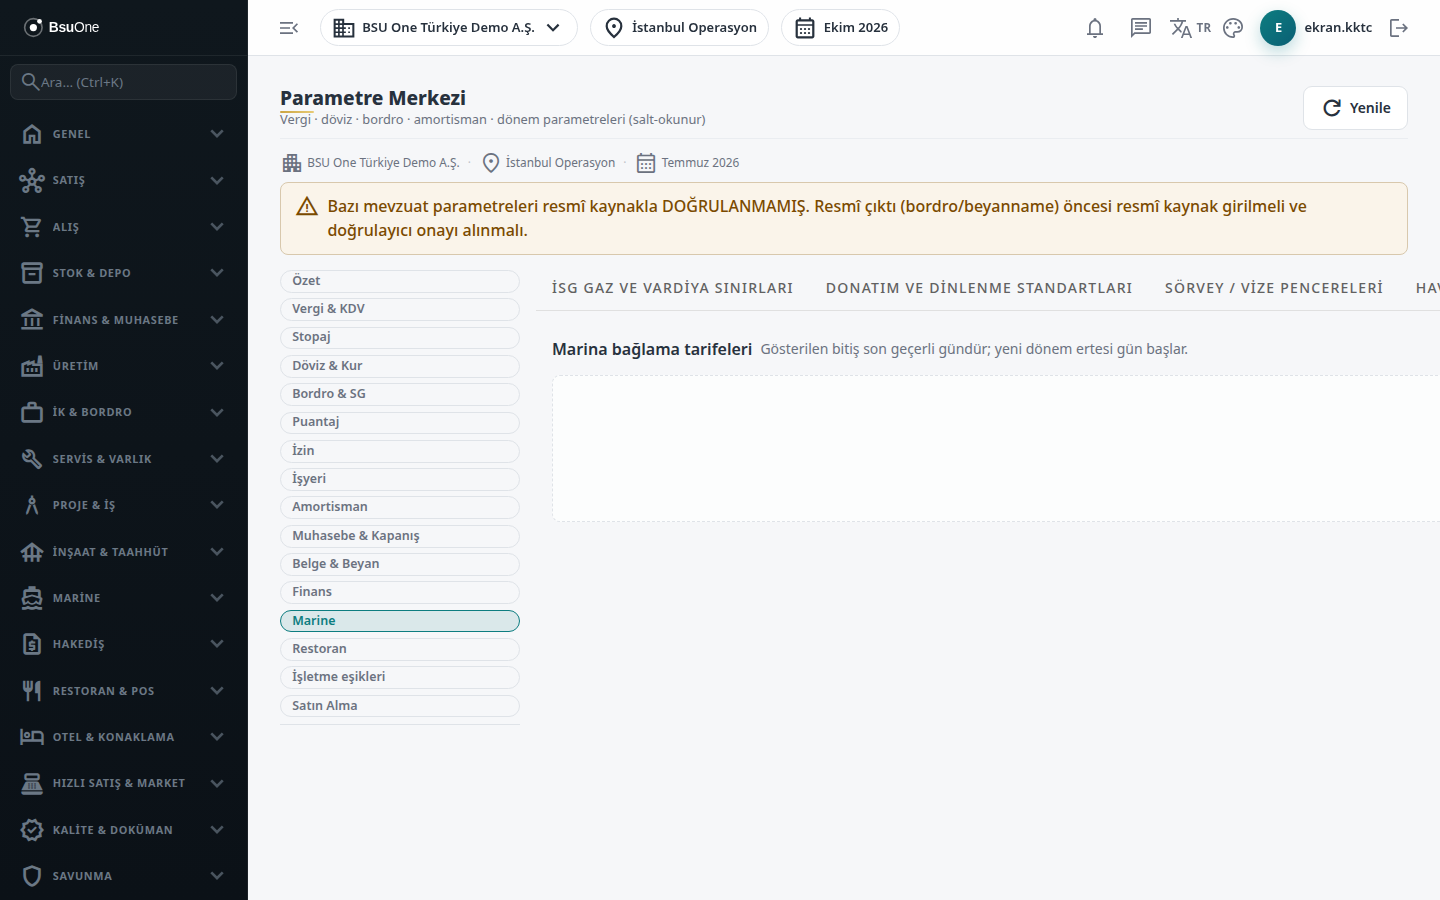Open the theme palette icon

[1233, 28]
